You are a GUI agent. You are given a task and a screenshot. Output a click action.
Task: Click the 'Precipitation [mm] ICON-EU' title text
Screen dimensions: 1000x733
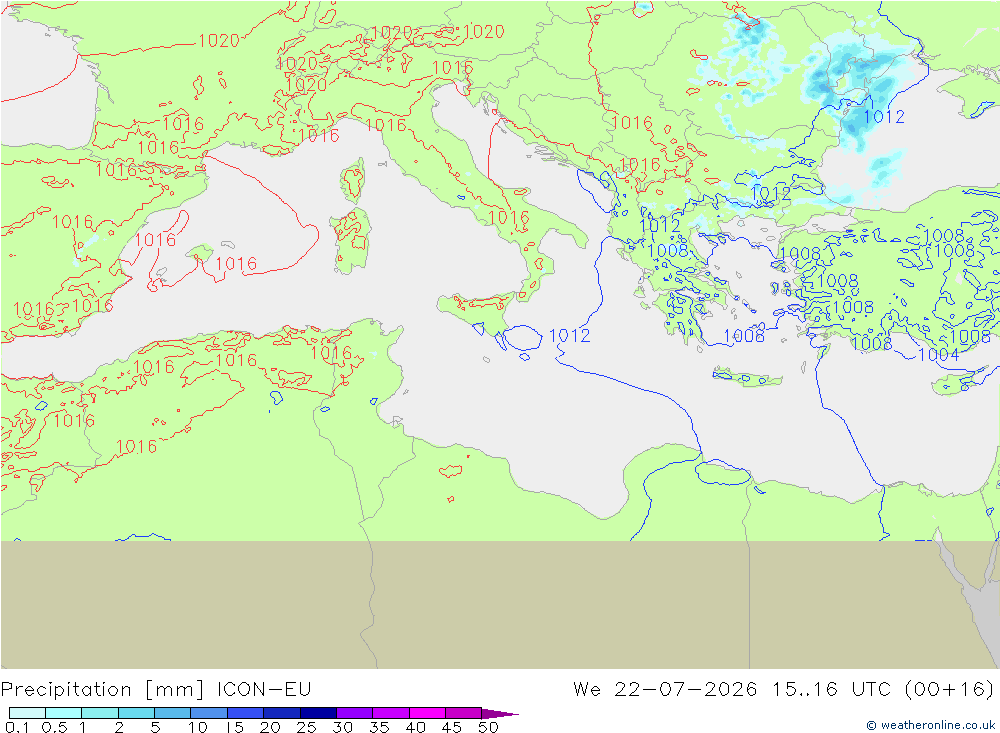(156, 690)
